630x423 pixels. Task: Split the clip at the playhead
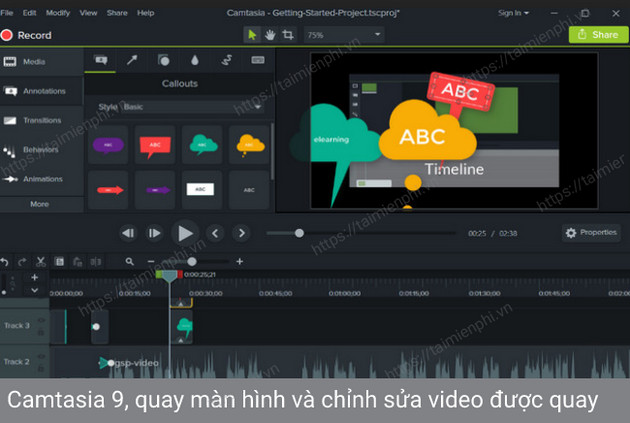[x=96, y=262]
